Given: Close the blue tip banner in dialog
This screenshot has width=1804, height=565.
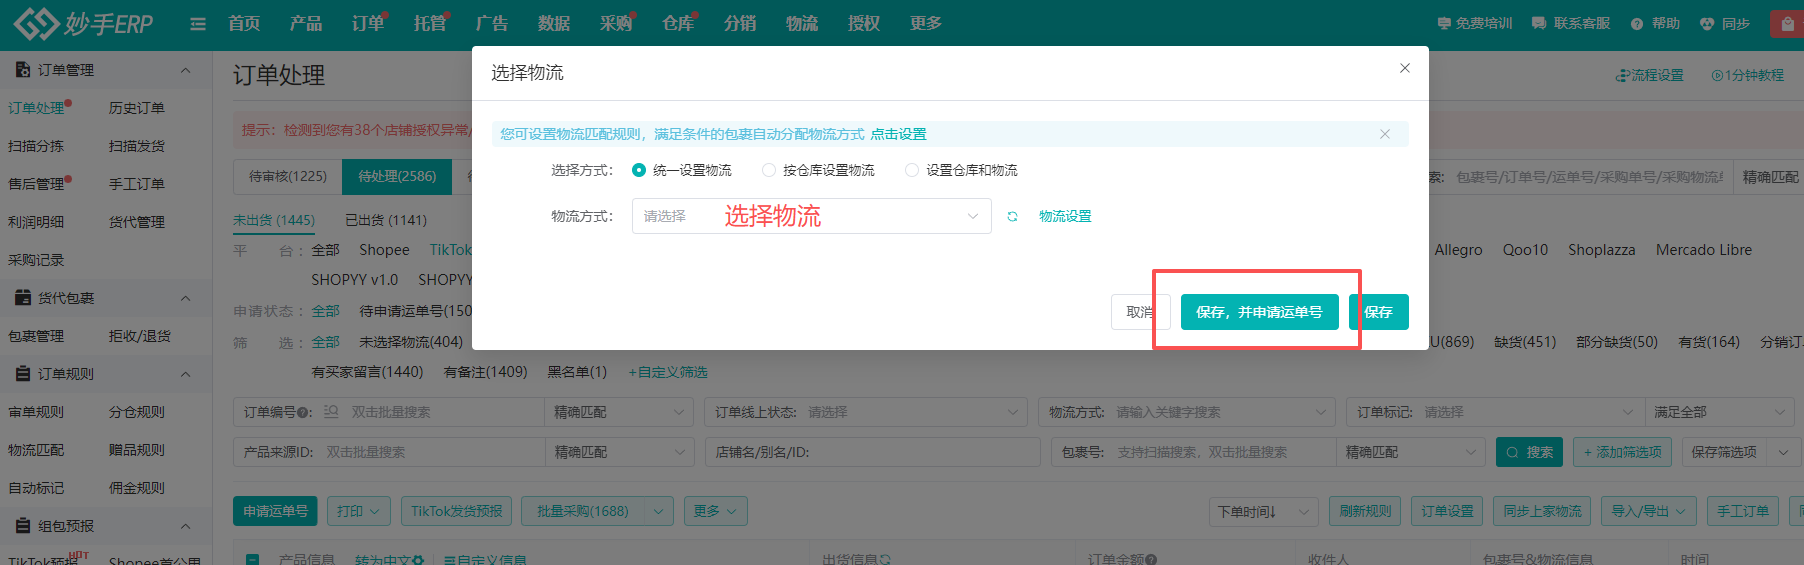Looking at the screenshot, I should [x=1384, y=134].
